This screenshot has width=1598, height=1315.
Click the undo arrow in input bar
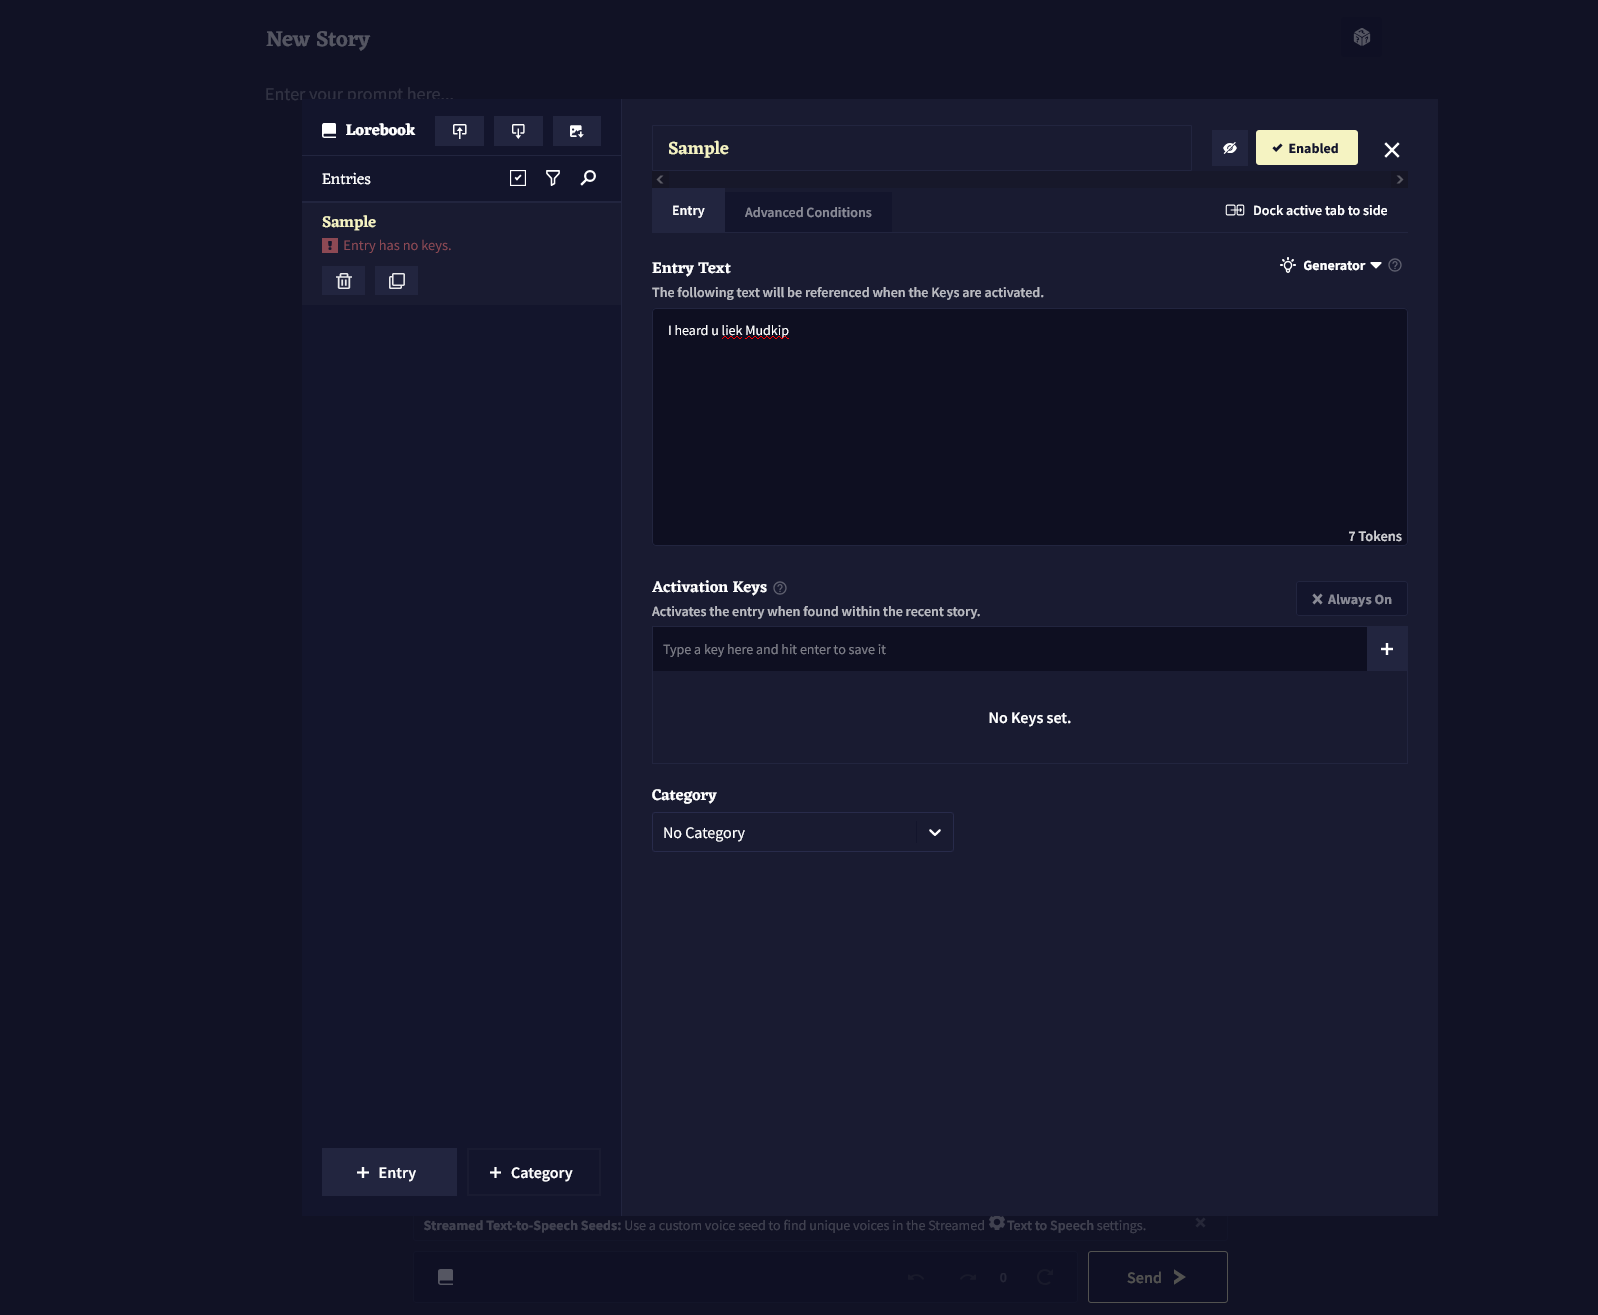915,1277
